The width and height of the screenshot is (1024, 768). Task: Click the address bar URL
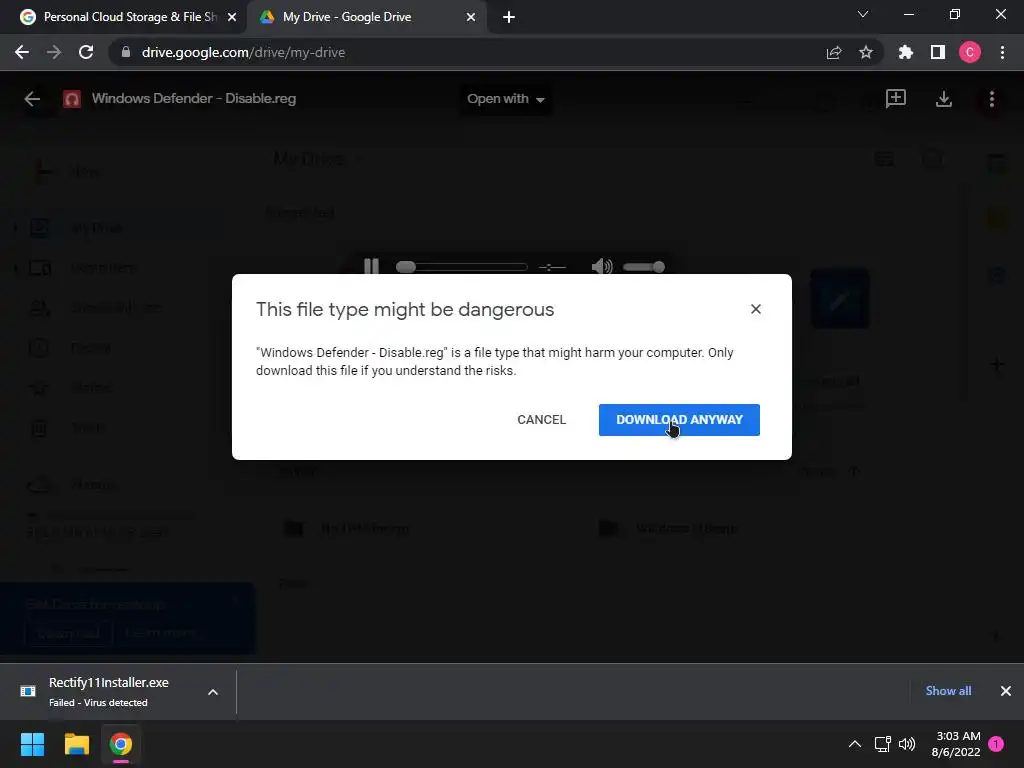tap(243, 52)
